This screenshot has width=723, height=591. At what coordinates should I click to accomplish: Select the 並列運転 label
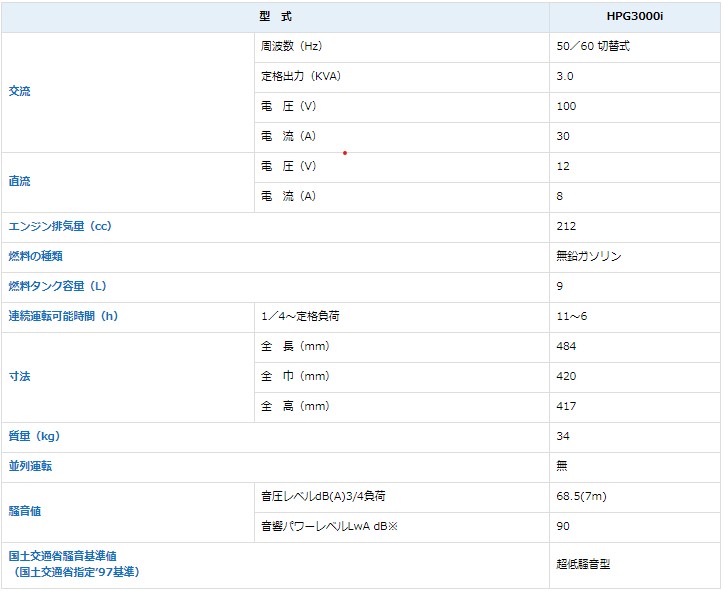click(x=30, y=466)
